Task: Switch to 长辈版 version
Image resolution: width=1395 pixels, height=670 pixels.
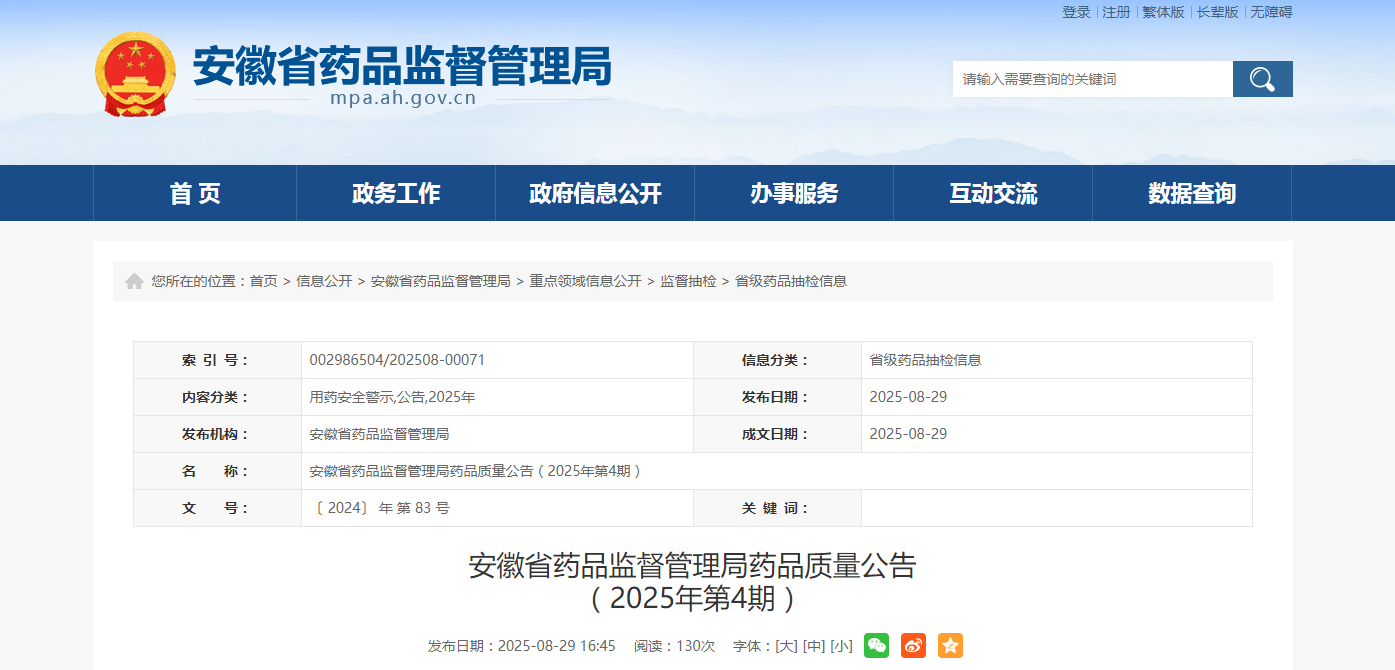Action: point(1217,12)
